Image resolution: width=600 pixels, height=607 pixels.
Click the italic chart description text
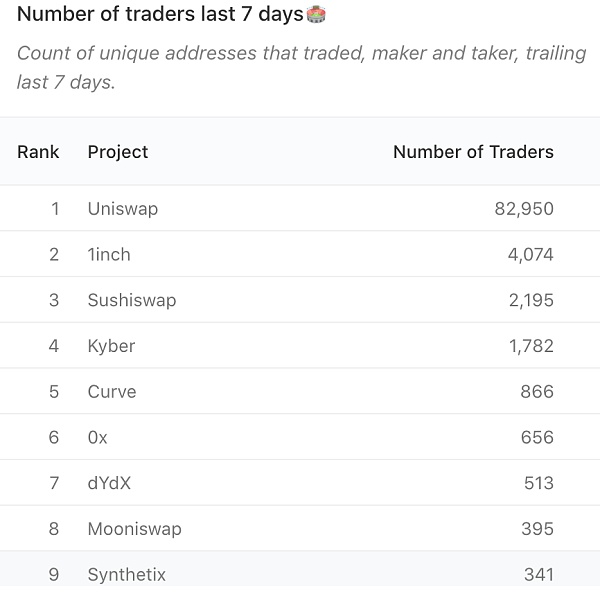click(x=302, y=67)
